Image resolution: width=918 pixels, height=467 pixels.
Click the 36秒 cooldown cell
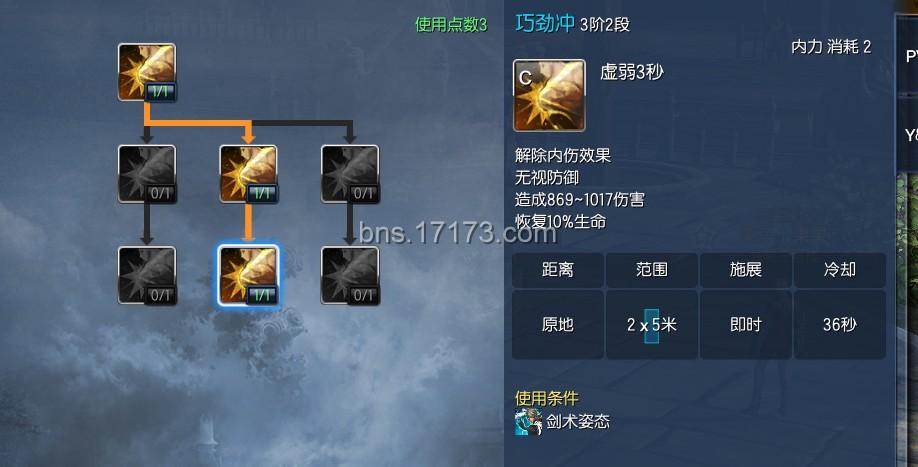click(x=840, y=325)
